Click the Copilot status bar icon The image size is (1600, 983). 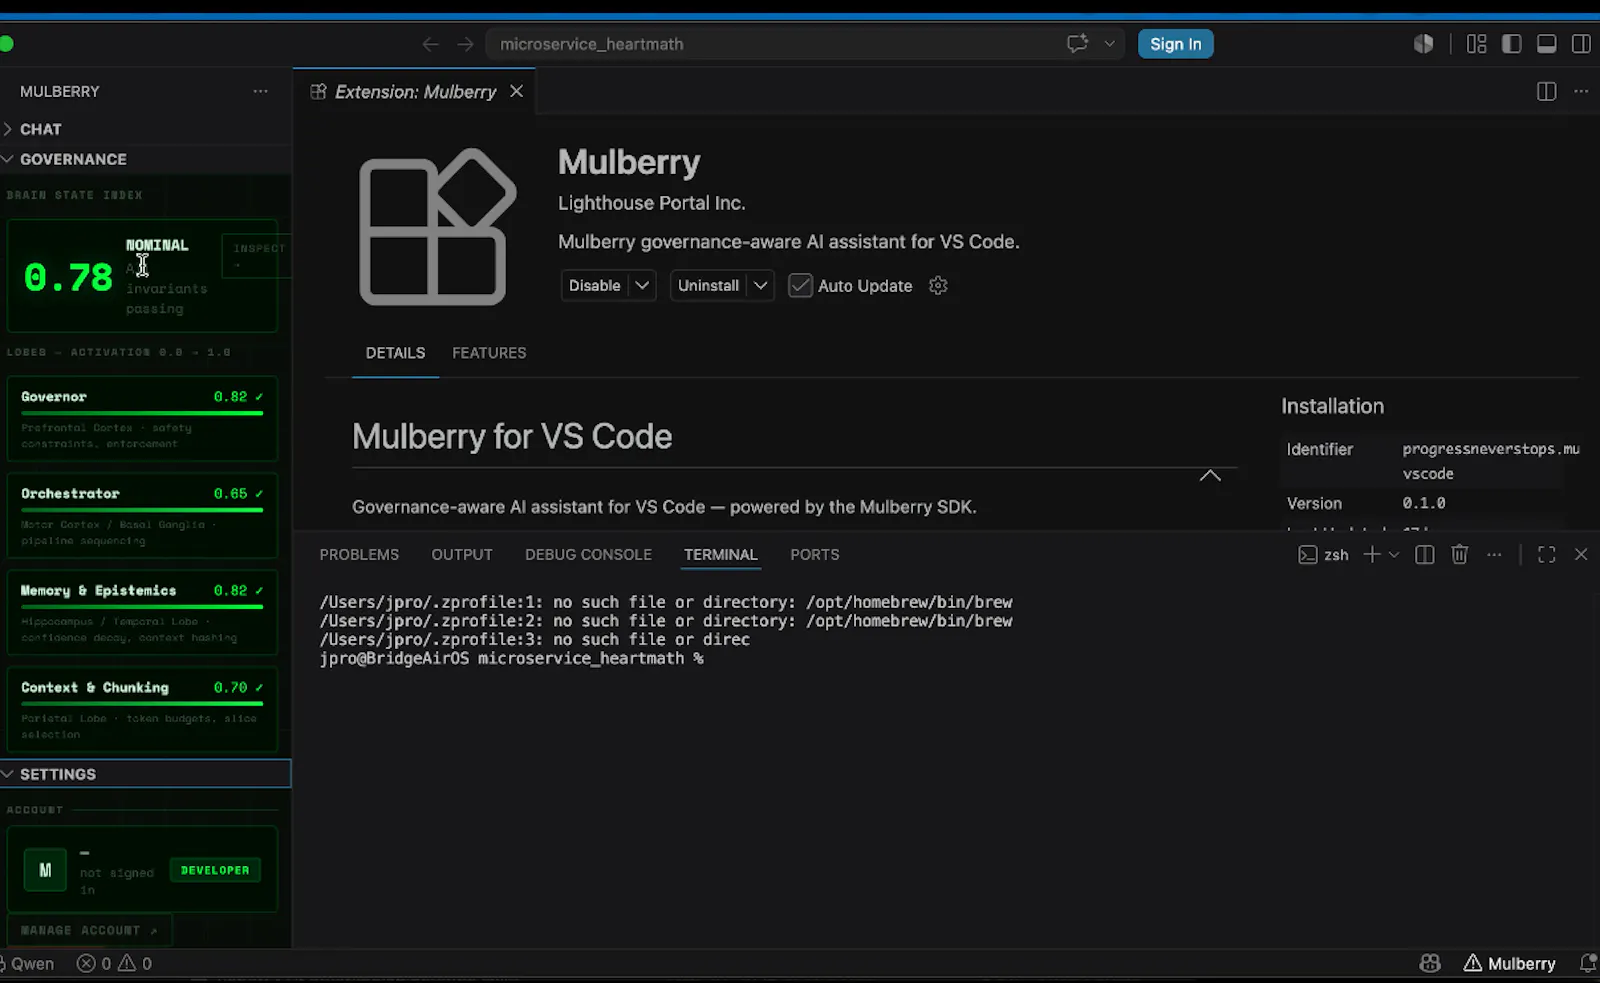1430,963
